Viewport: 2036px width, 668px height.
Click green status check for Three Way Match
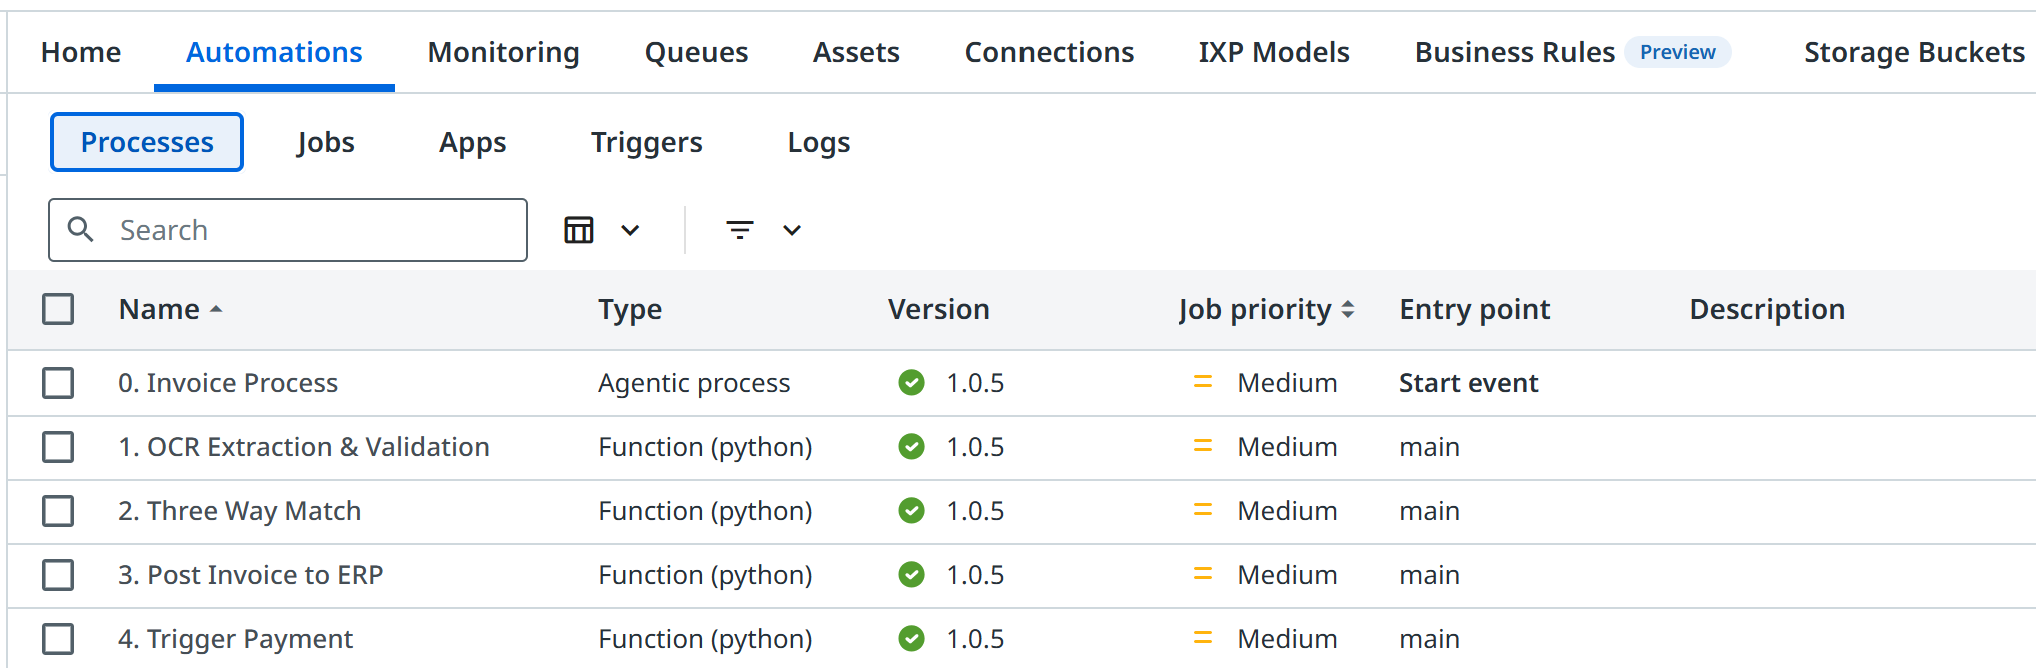[x=911, y=511]
